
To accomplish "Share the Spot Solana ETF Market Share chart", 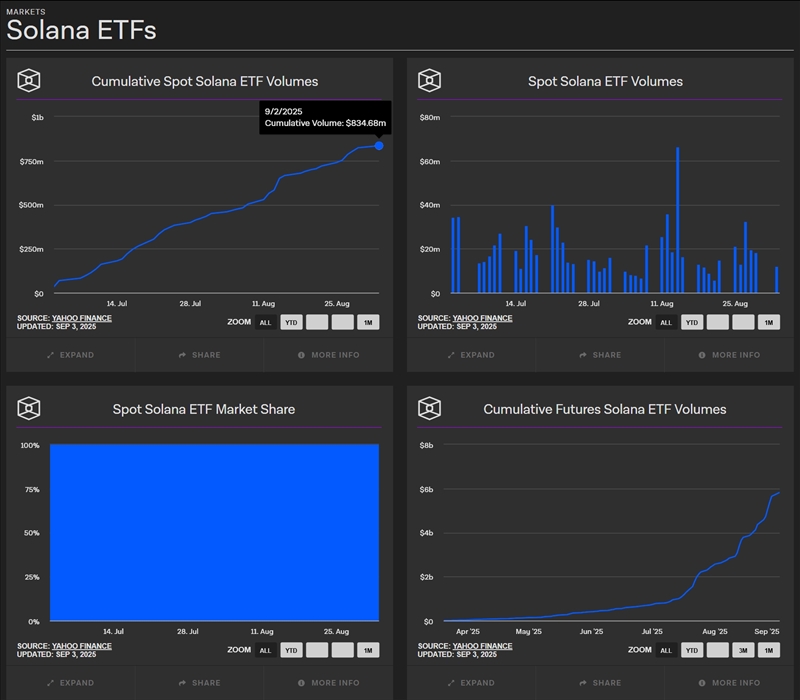I will tap(199, 683).
